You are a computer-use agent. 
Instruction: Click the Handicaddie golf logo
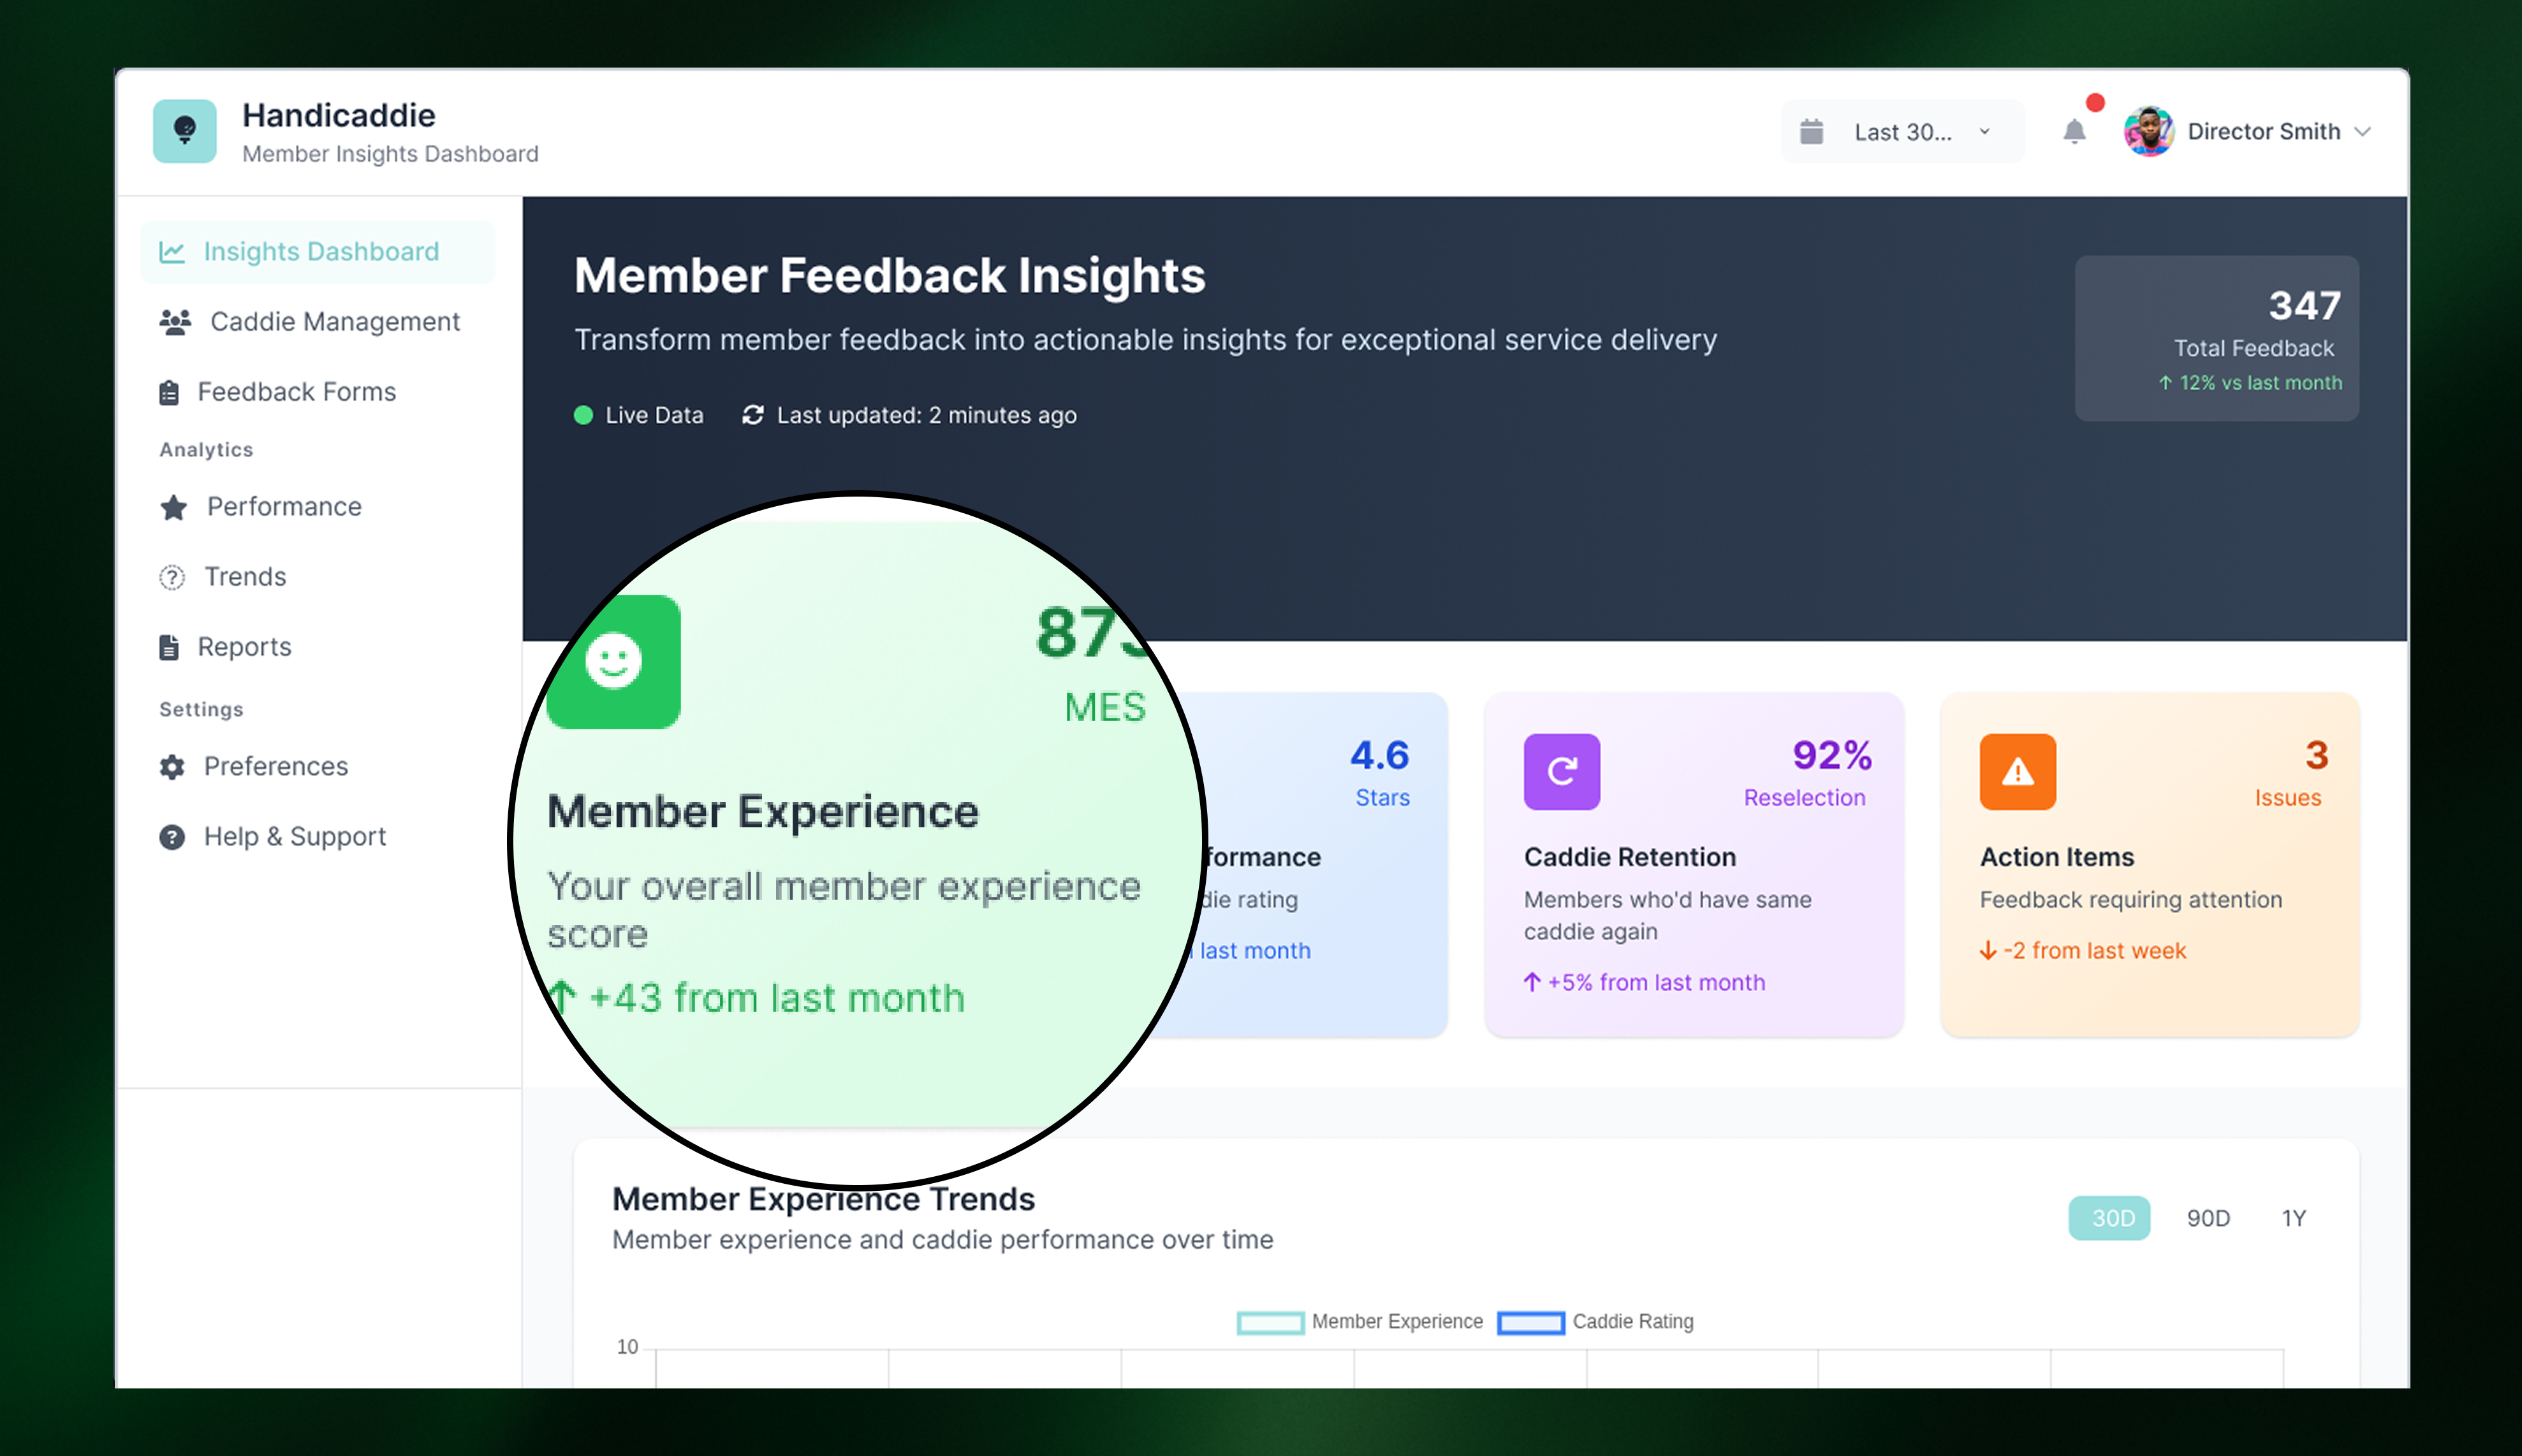(185, 130)
